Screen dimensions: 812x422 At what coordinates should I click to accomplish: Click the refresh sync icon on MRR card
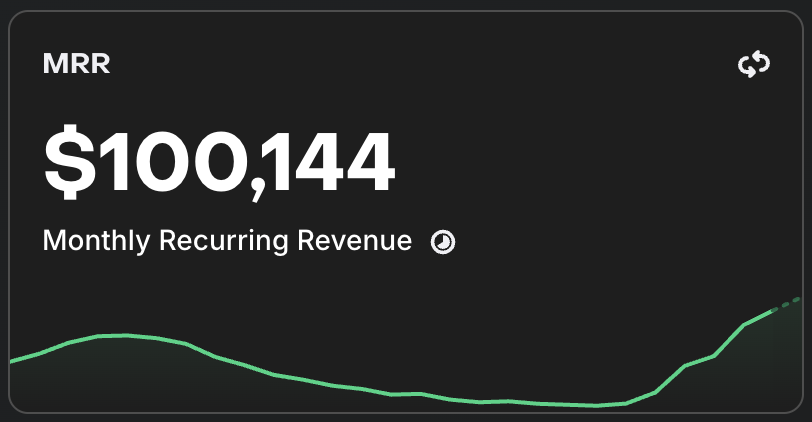click(754, 64)
